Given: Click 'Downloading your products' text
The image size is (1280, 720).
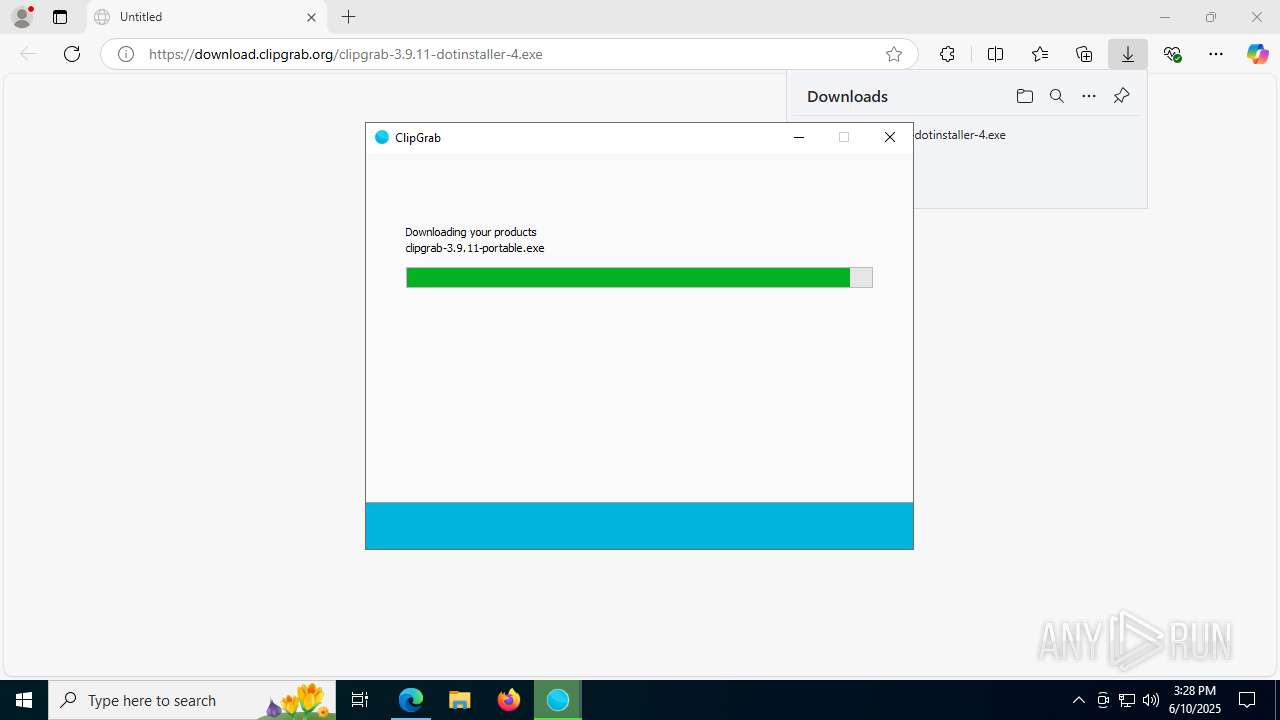Looking at the screenshot, I should tap(471, 232).
